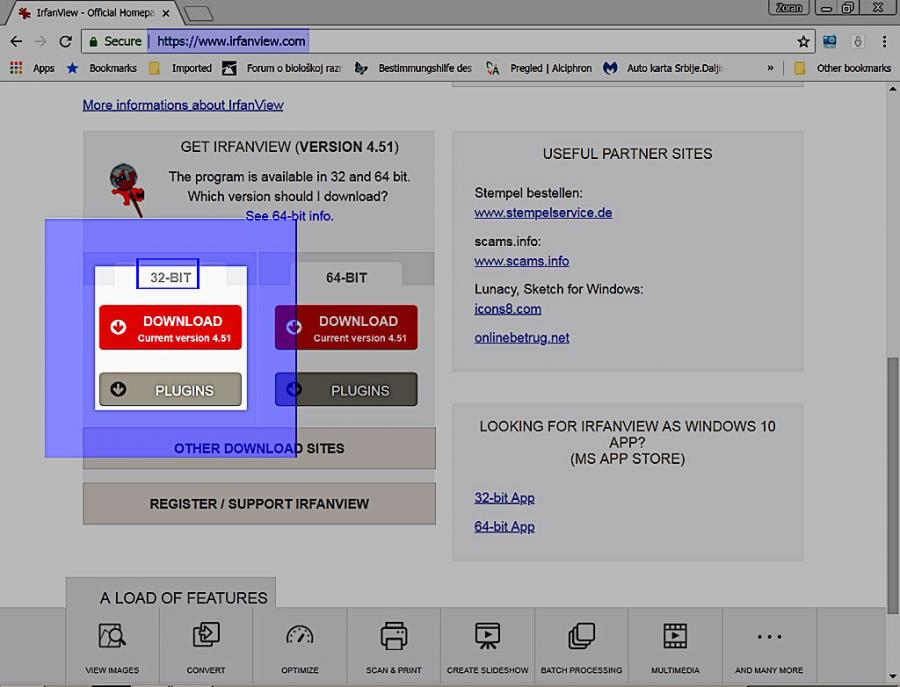
Task: Click the vertical page scrollbar thumb
Action: click(892, 486)
